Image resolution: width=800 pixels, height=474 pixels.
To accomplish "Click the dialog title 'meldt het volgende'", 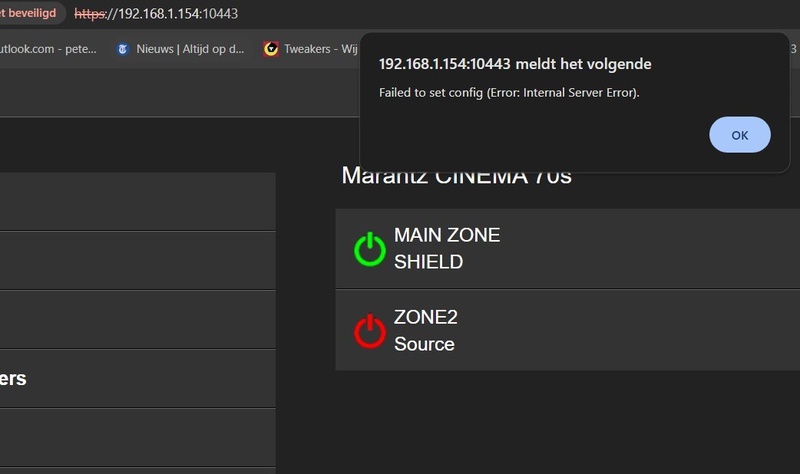I will [x=583, y=64].
